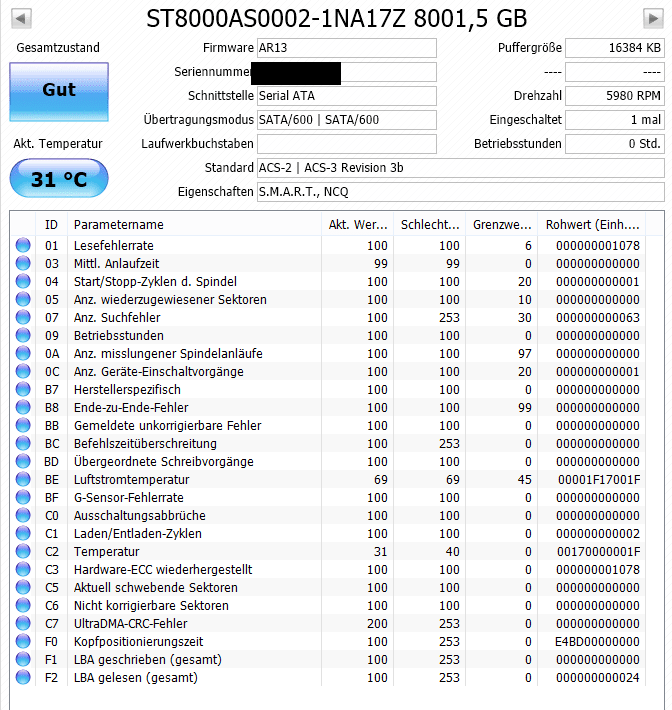Select the Herstellerspezifisch parameter name
This screenshot has height=710, width=672.
pos(127,389)
